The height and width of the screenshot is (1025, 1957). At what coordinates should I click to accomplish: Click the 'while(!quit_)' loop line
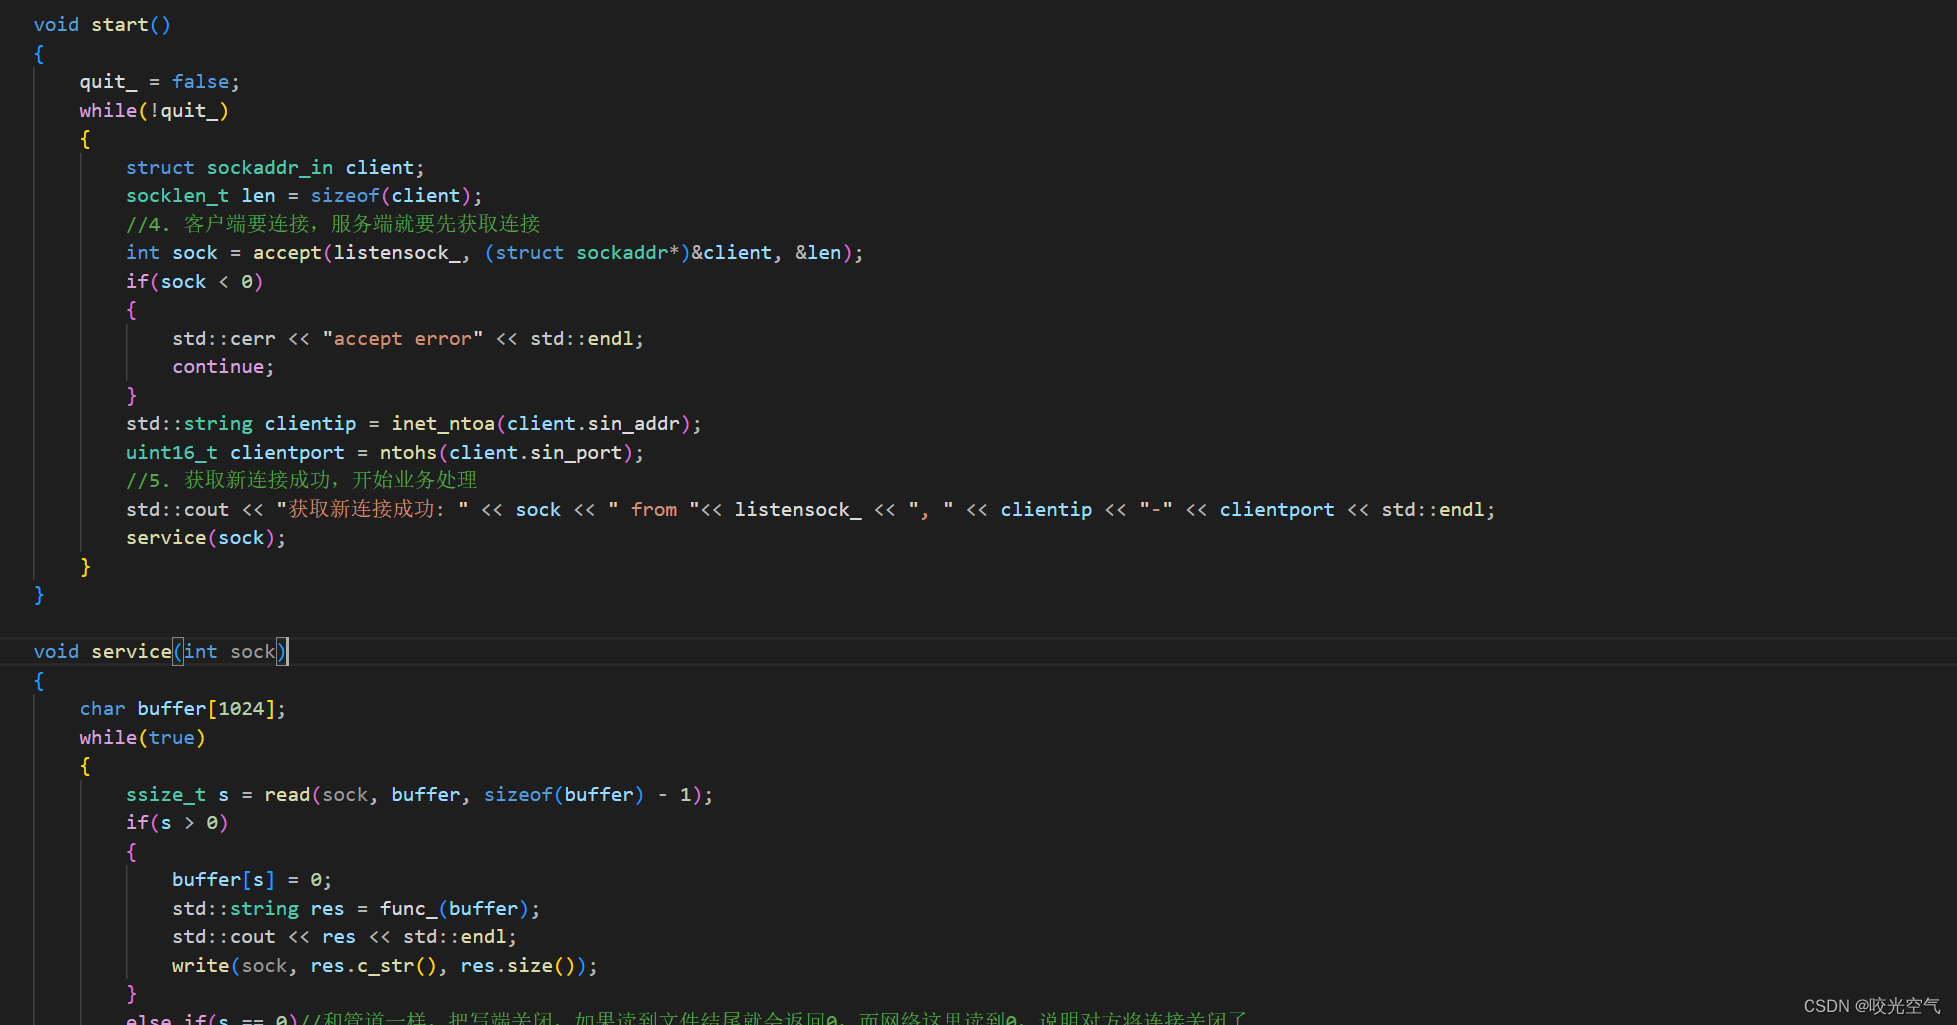tap(154, 111)
